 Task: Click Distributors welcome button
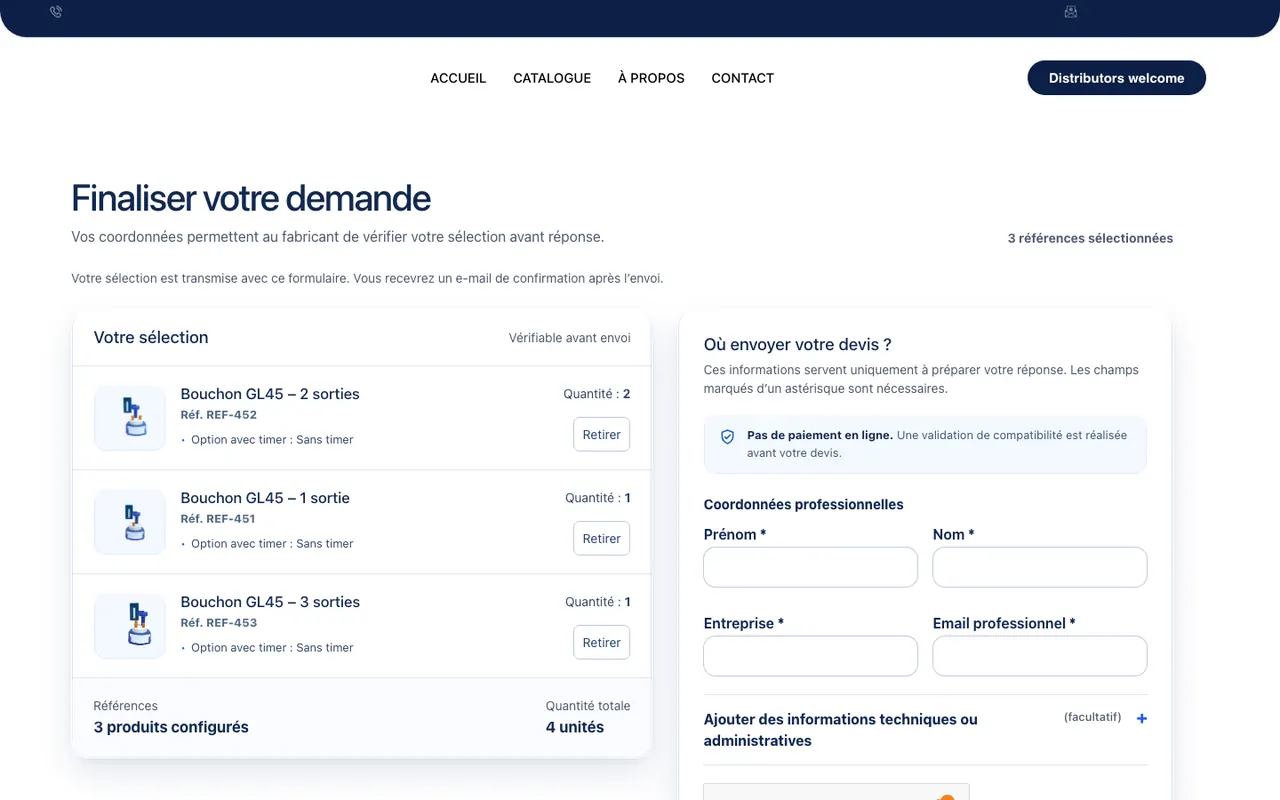(1117, 78)
